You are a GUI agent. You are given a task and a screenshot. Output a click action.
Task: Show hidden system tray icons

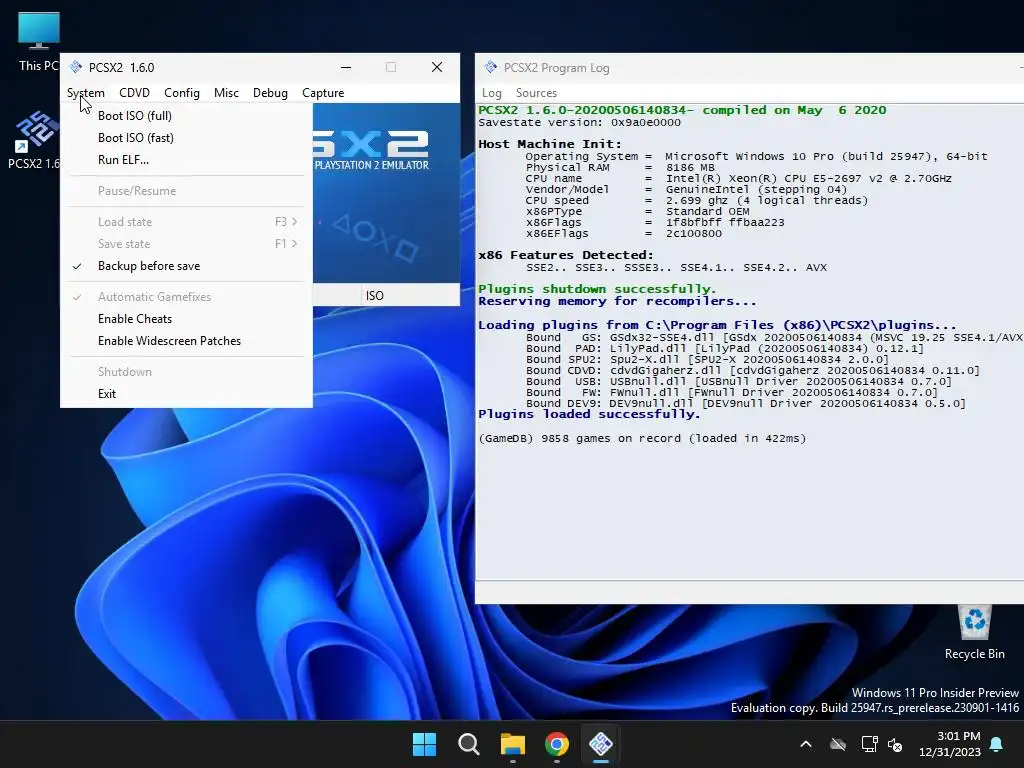click(806, 744)
